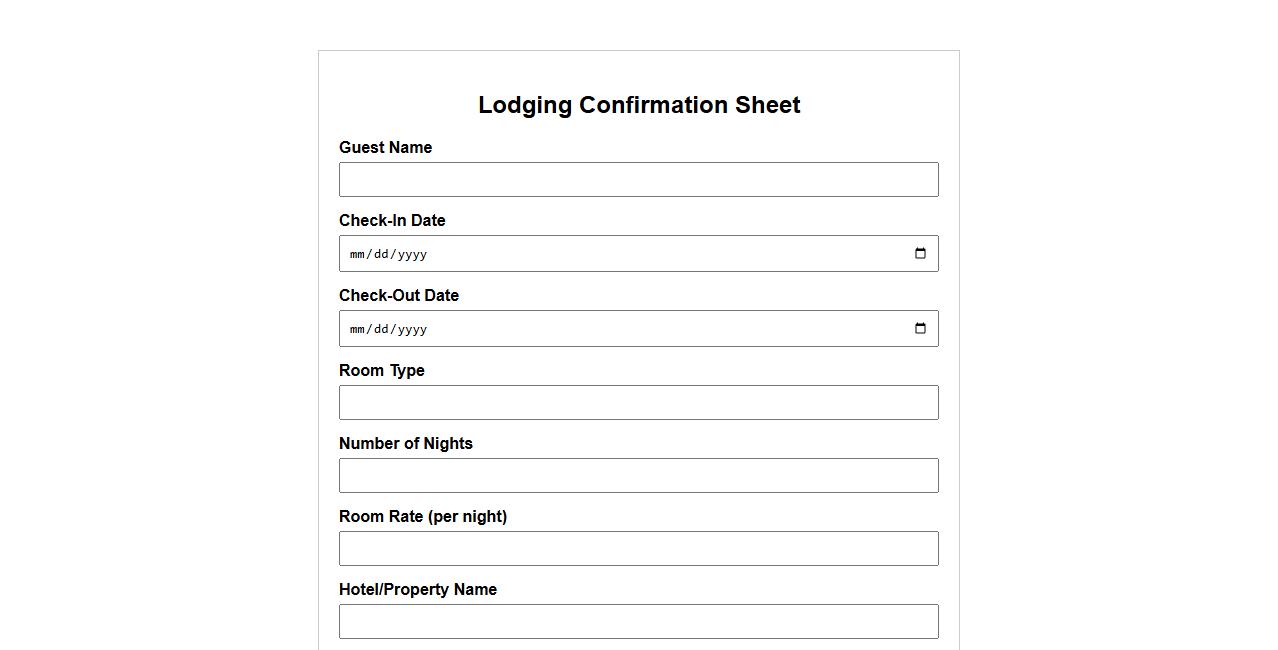Image resolution: width=1278 pixels, height=650 pixels.
Task: Select year segment of Check-Out Date
Action: 412,329
